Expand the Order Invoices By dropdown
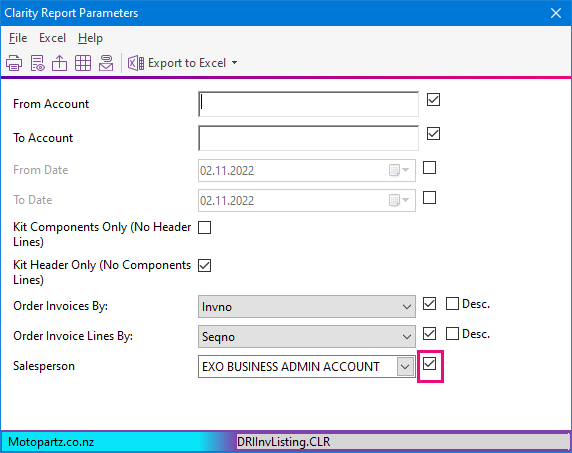The image size is (572, 453). tap(407, 307)
